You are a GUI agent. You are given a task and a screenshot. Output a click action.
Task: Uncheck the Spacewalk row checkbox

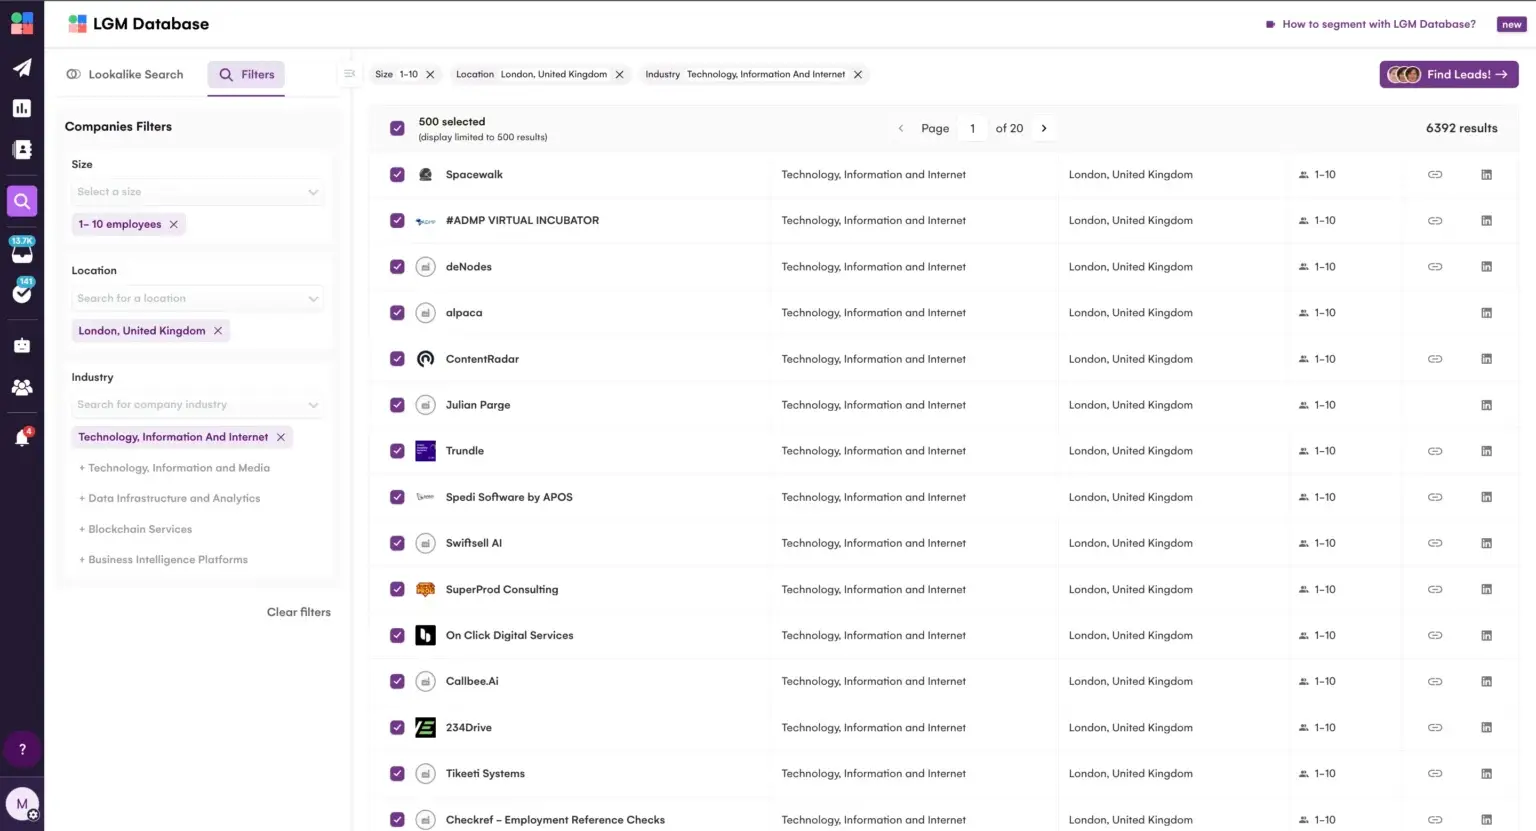click(397, 175)
